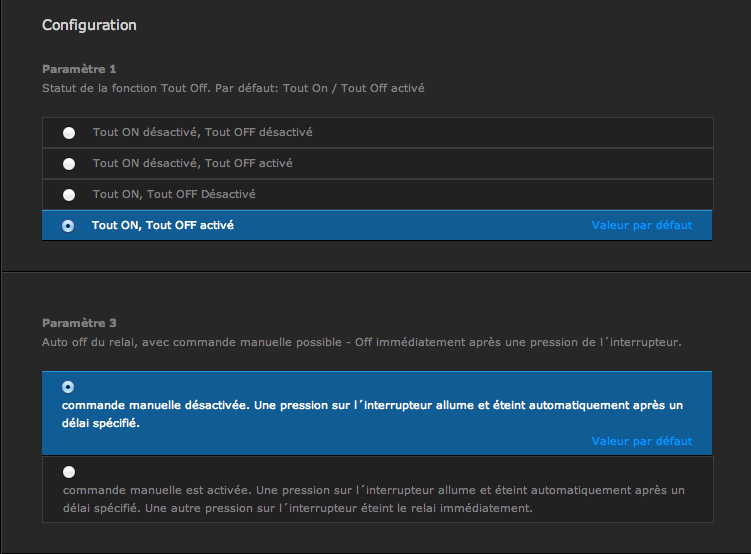Click 'Valeur par défaut' in Paramètre 1
The width and height of the screenshot is (751, 554).
pyautogui.click(x=641, y=226)
